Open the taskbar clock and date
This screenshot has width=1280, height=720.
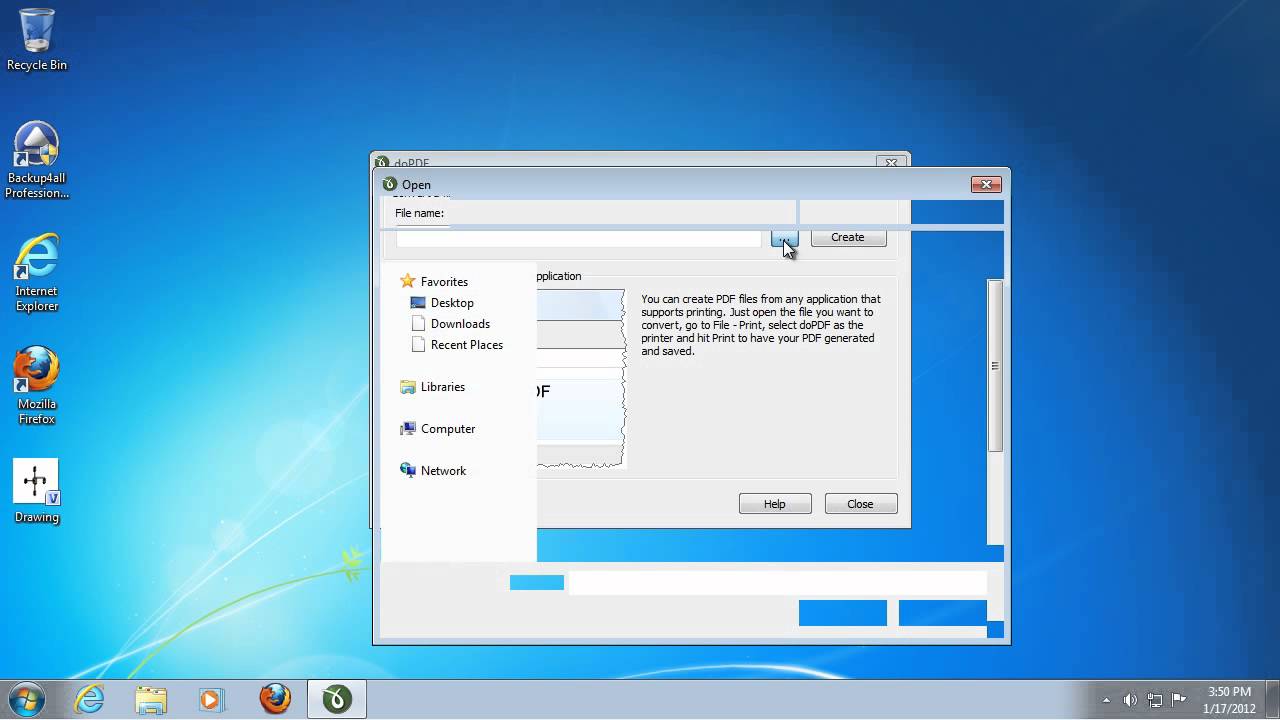coord(1229,700)
